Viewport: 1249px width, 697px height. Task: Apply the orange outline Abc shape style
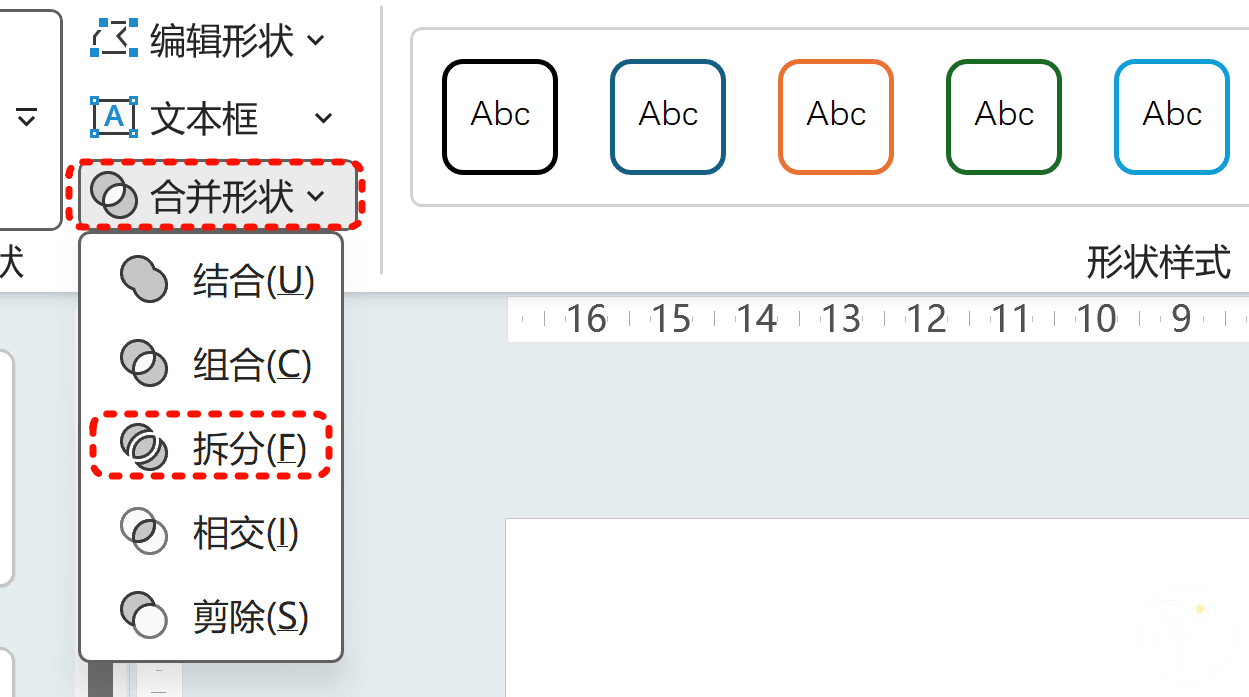click(x=836, y=116)
